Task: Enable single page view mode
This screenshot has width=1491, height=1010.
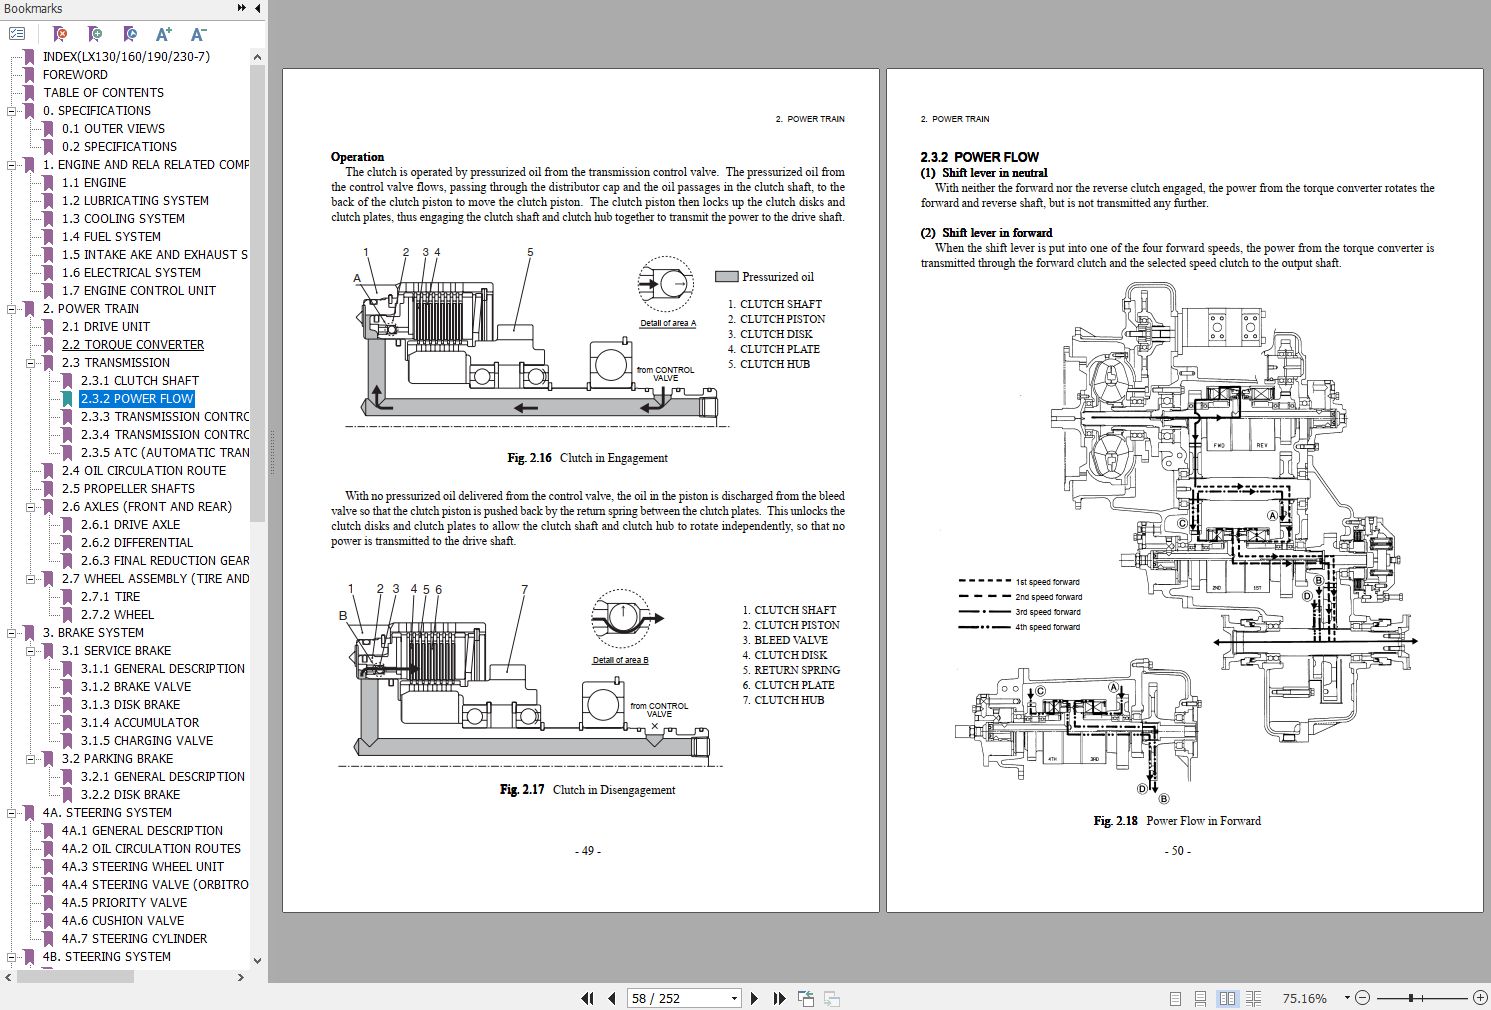Action: pyautogui.click(x=1175, y=998)
